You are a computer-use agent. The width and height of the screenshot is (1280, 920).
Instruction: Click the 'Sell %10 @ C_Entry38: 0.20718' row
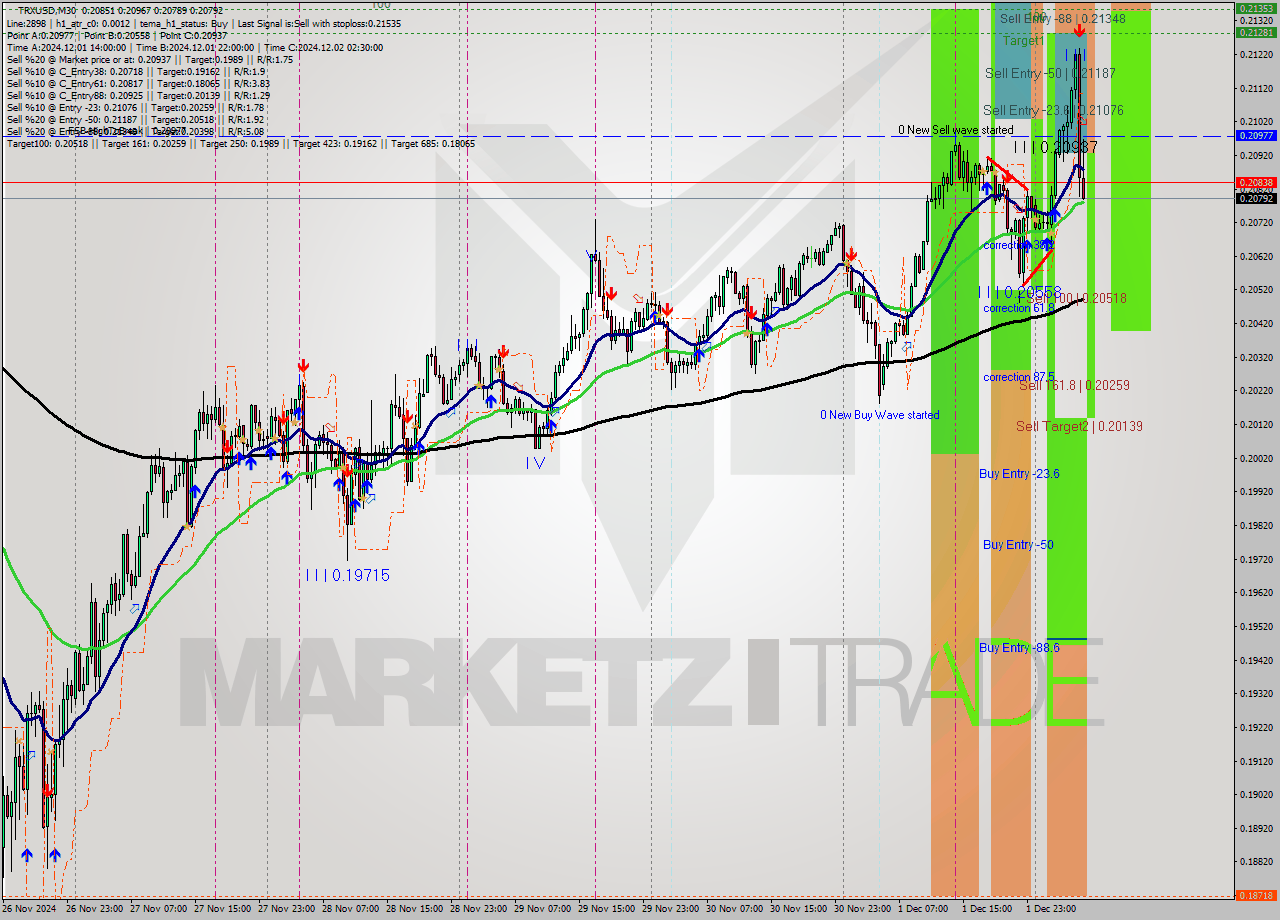tap(136, 71)
